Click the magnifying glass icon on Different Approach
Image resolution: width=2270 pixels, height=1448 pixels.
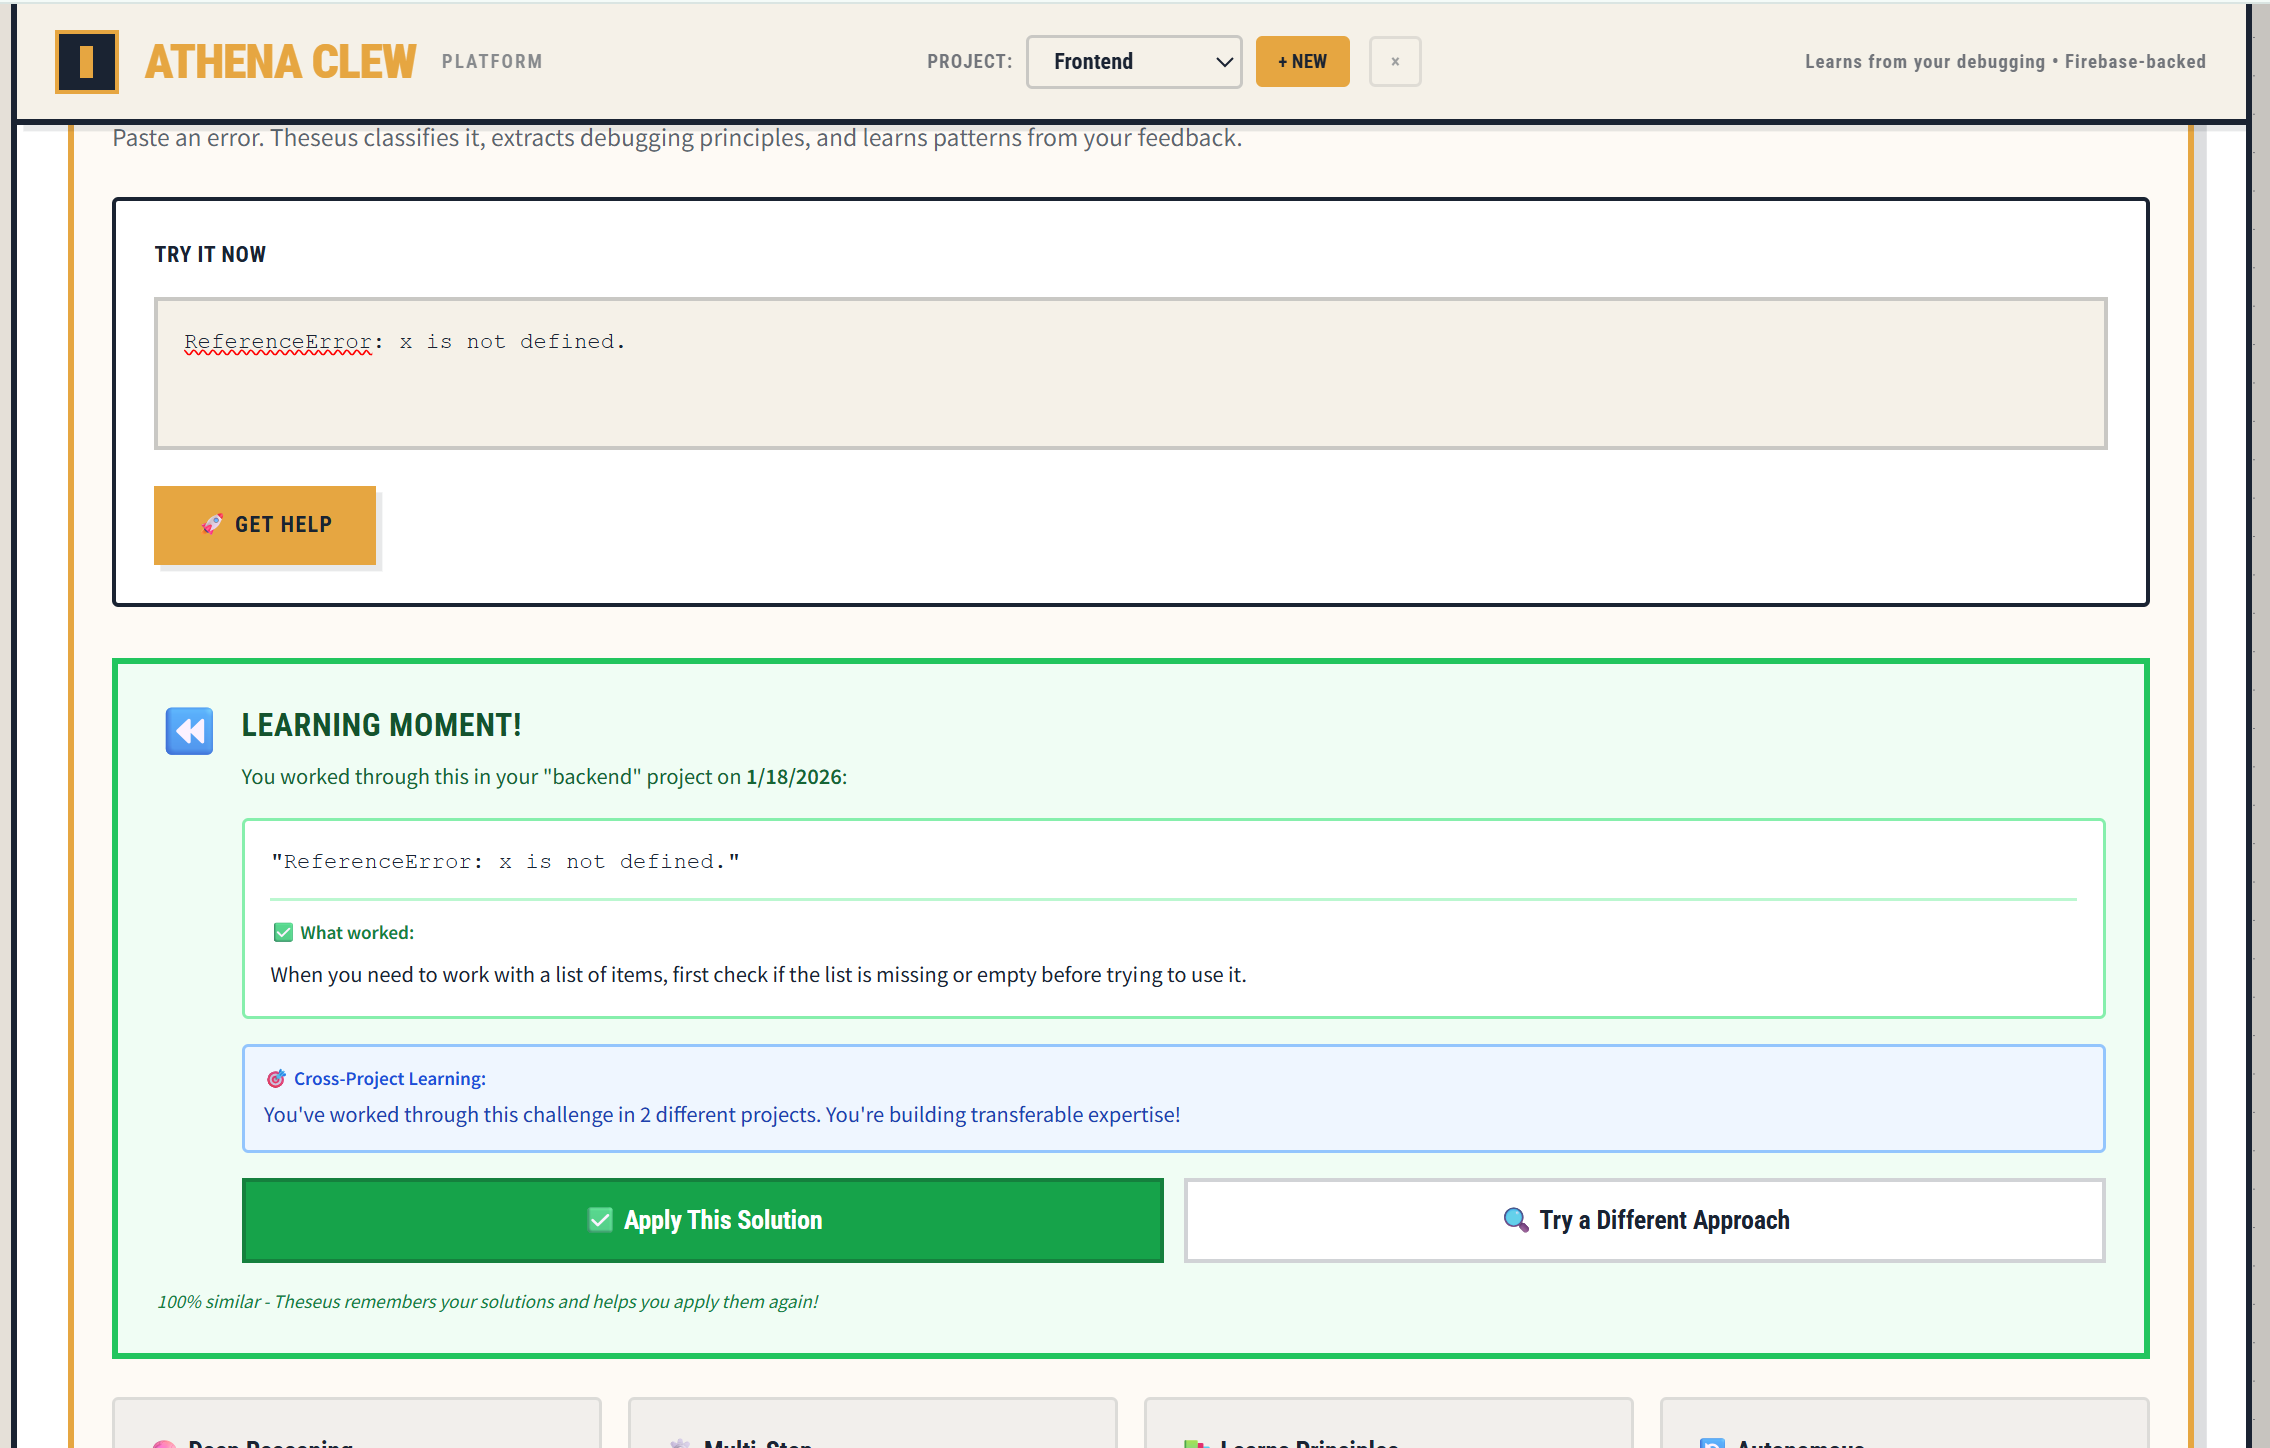pyautogui.click(x=1516, y=1220)
